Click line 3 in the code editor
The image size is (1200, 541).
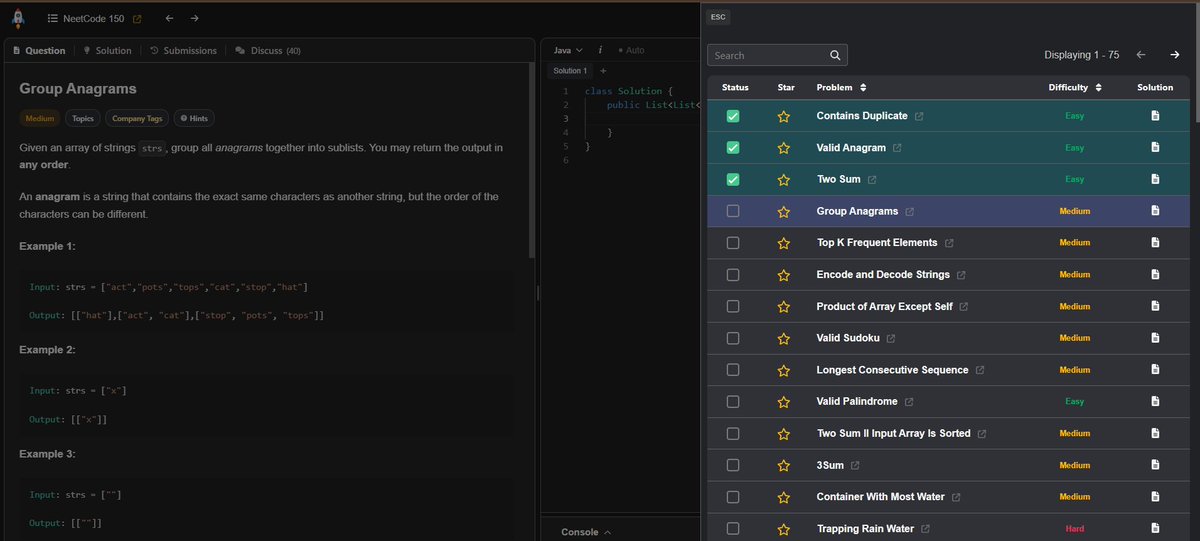640,118
